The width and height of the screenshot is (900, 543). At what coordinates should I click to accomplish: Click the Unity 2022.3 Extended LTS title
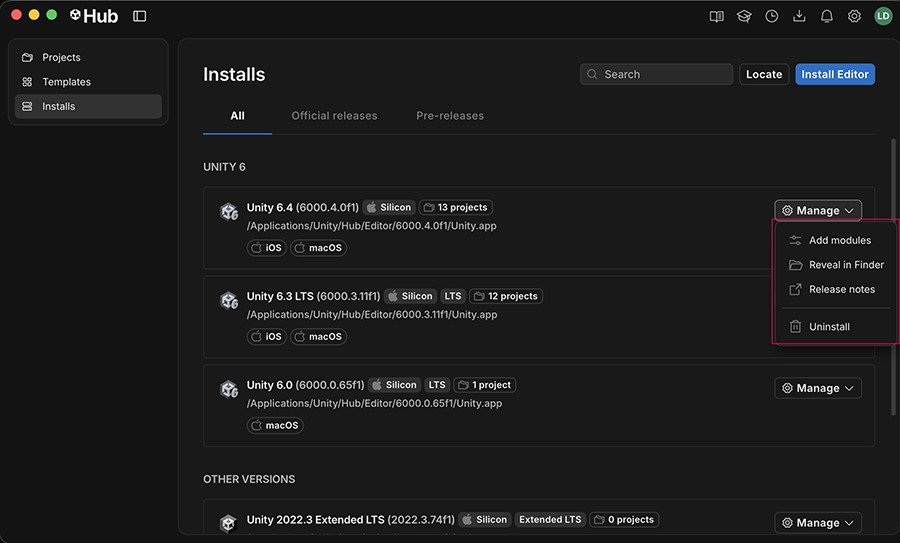click(x=351, y=519)
